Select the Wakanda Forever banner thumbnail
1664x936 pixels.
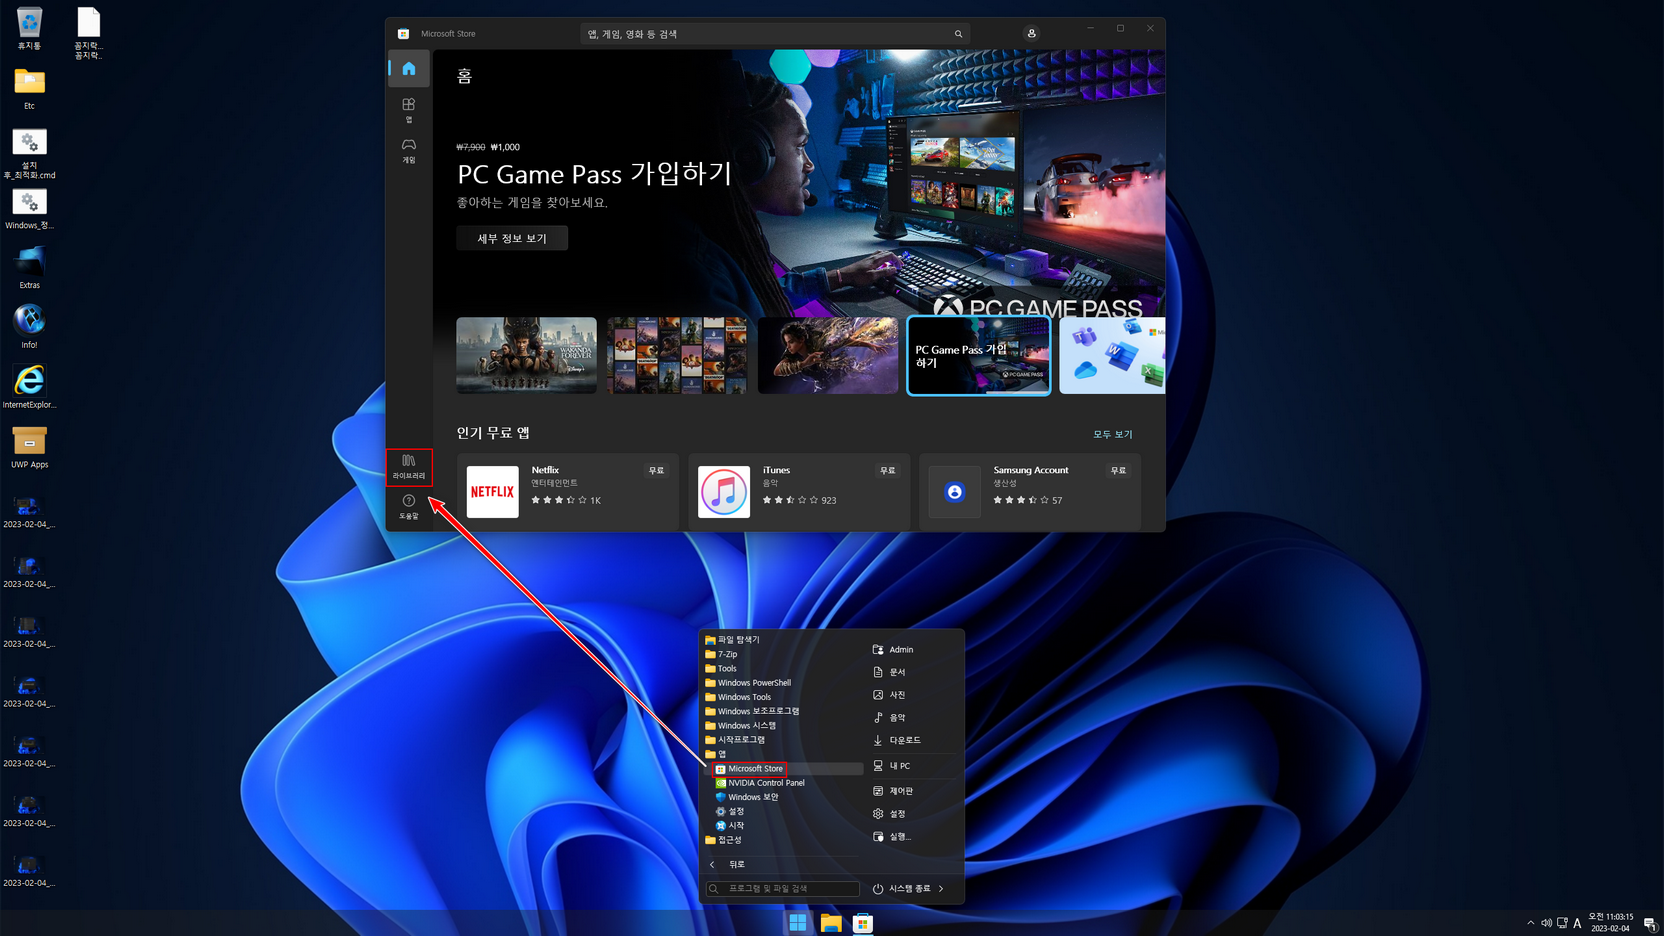[526, 355]
